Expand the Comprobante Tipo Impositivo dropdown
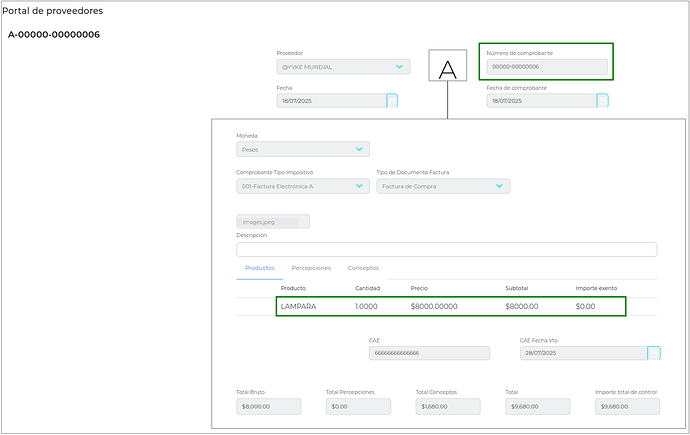Viewport: 690px width, 435px height. click(x=360, y=186)
